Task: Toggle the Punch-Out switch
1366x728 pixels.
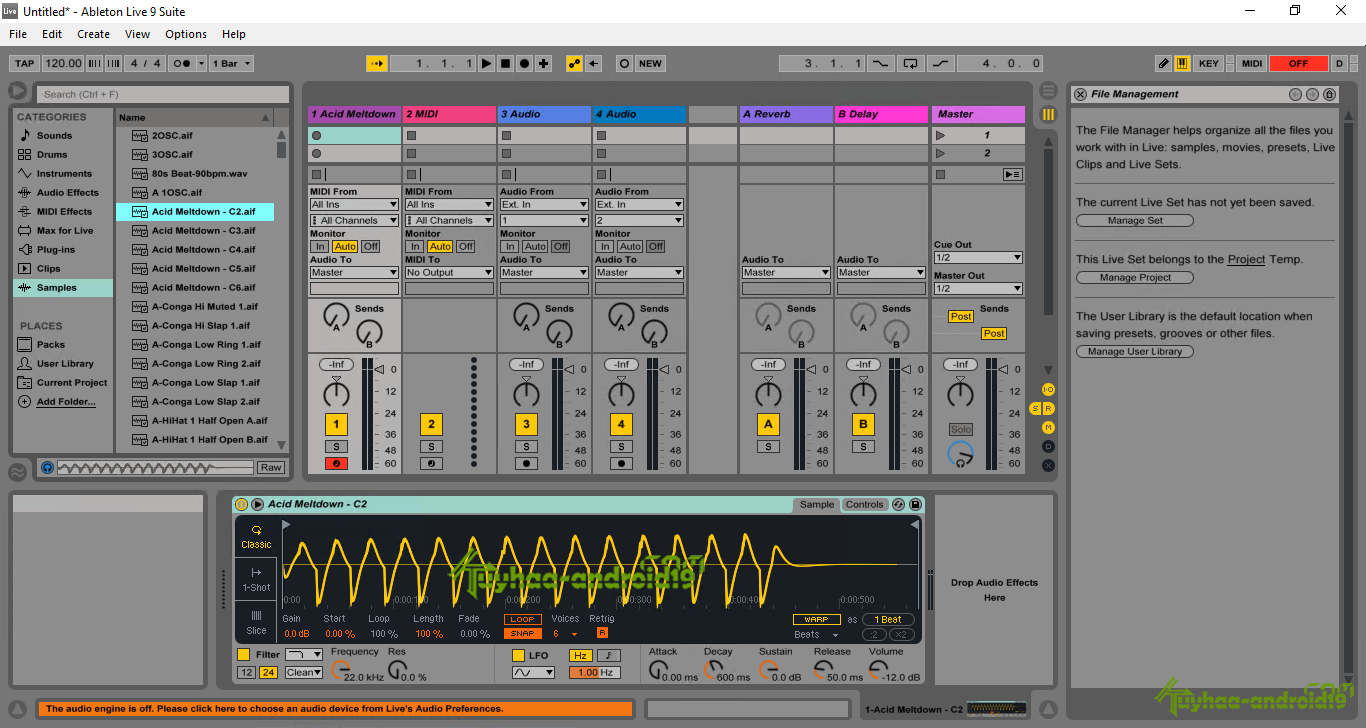Action: click(x=941, y=63)
